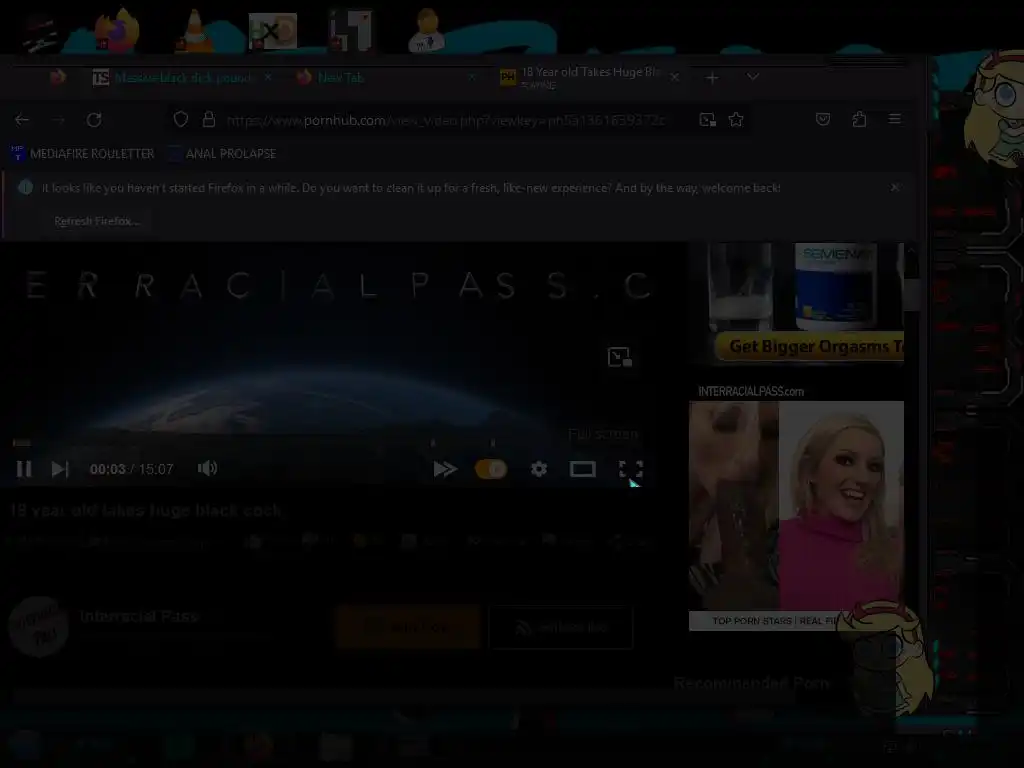Switch the player to theater mode

tap(583, 469)
